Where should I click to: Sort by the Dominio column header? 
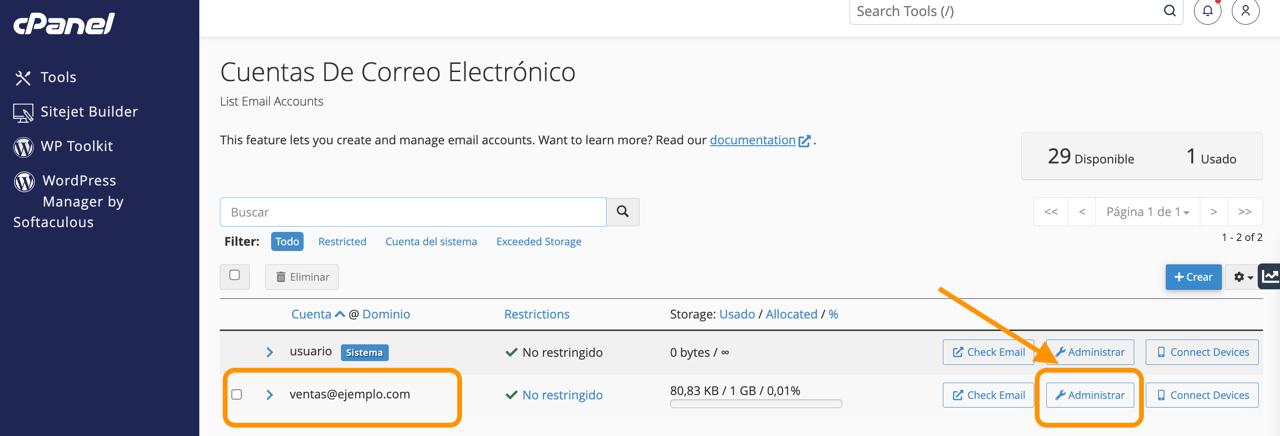point(386,314)
